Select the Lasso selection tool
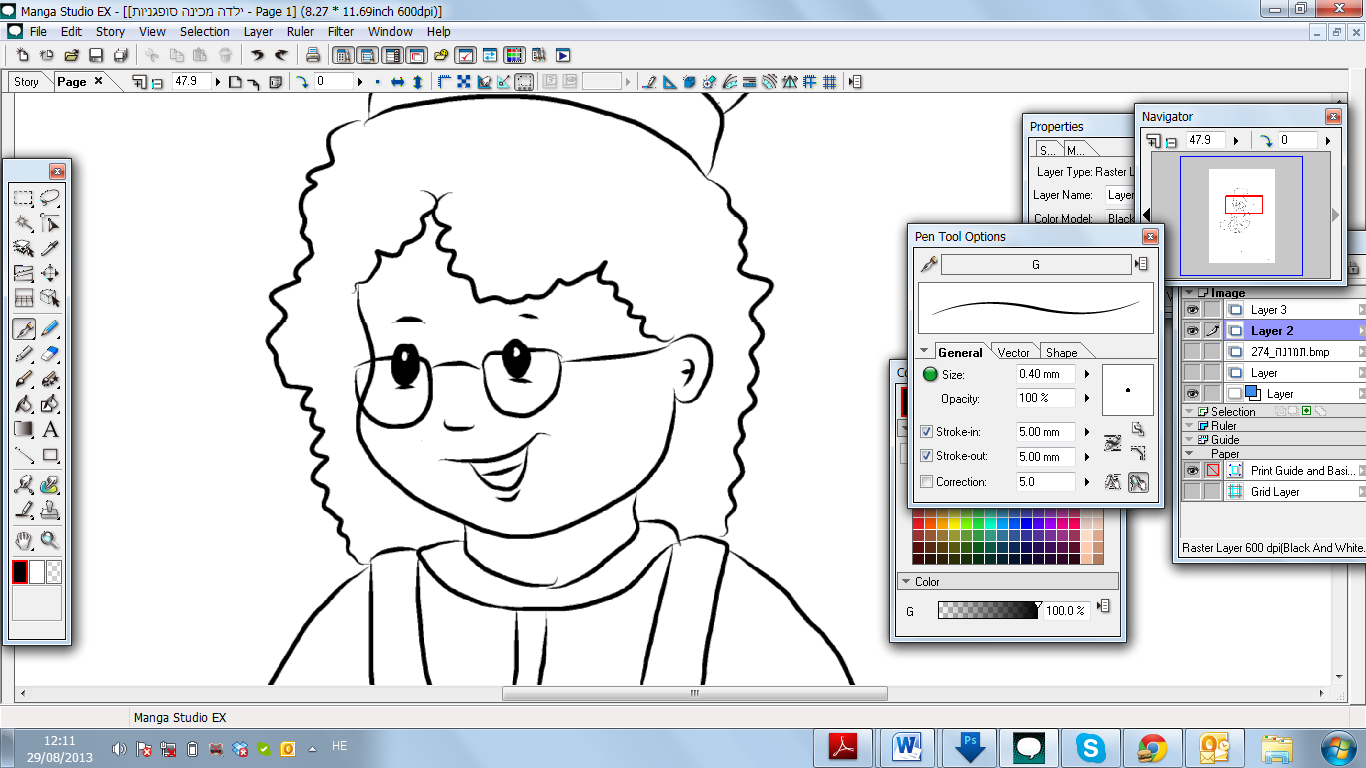The height and width of the screenshot is (768, 1366). [x=50, y=197]
